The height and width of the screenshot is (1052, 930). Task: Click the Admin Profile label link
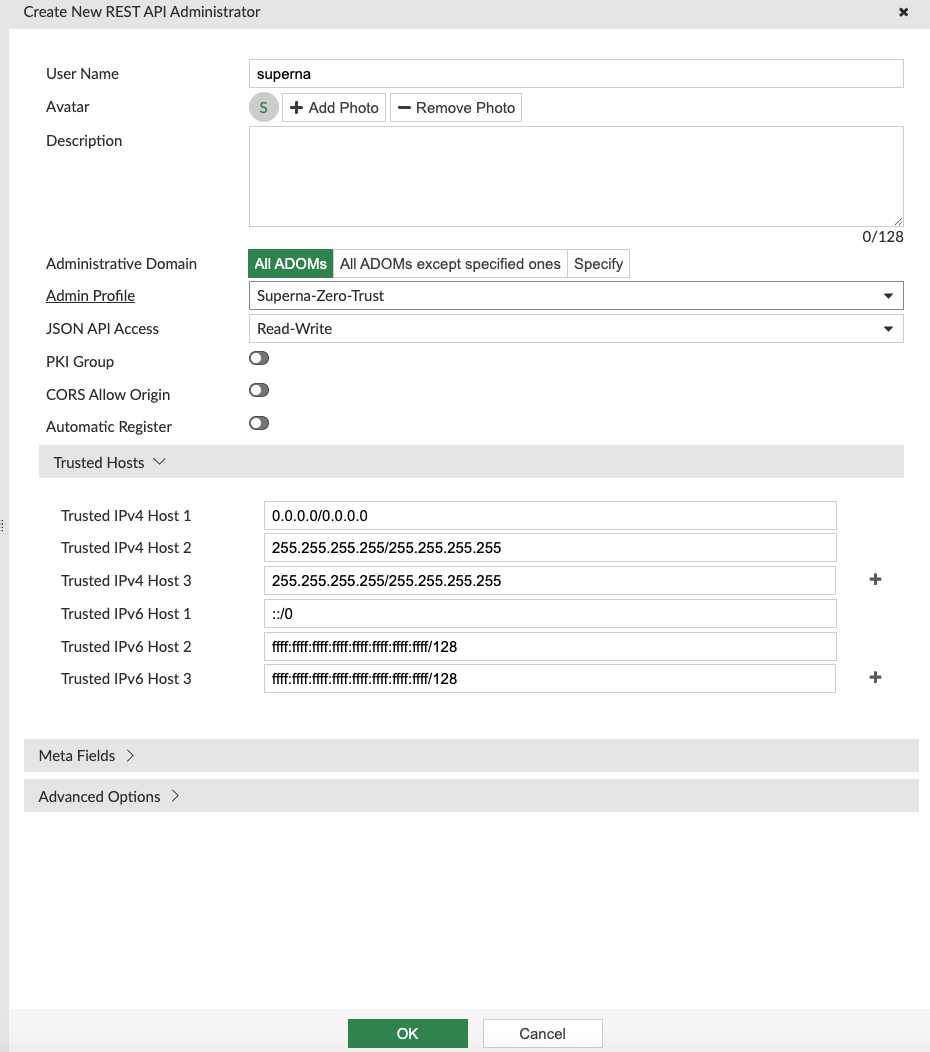pos(90,296)
